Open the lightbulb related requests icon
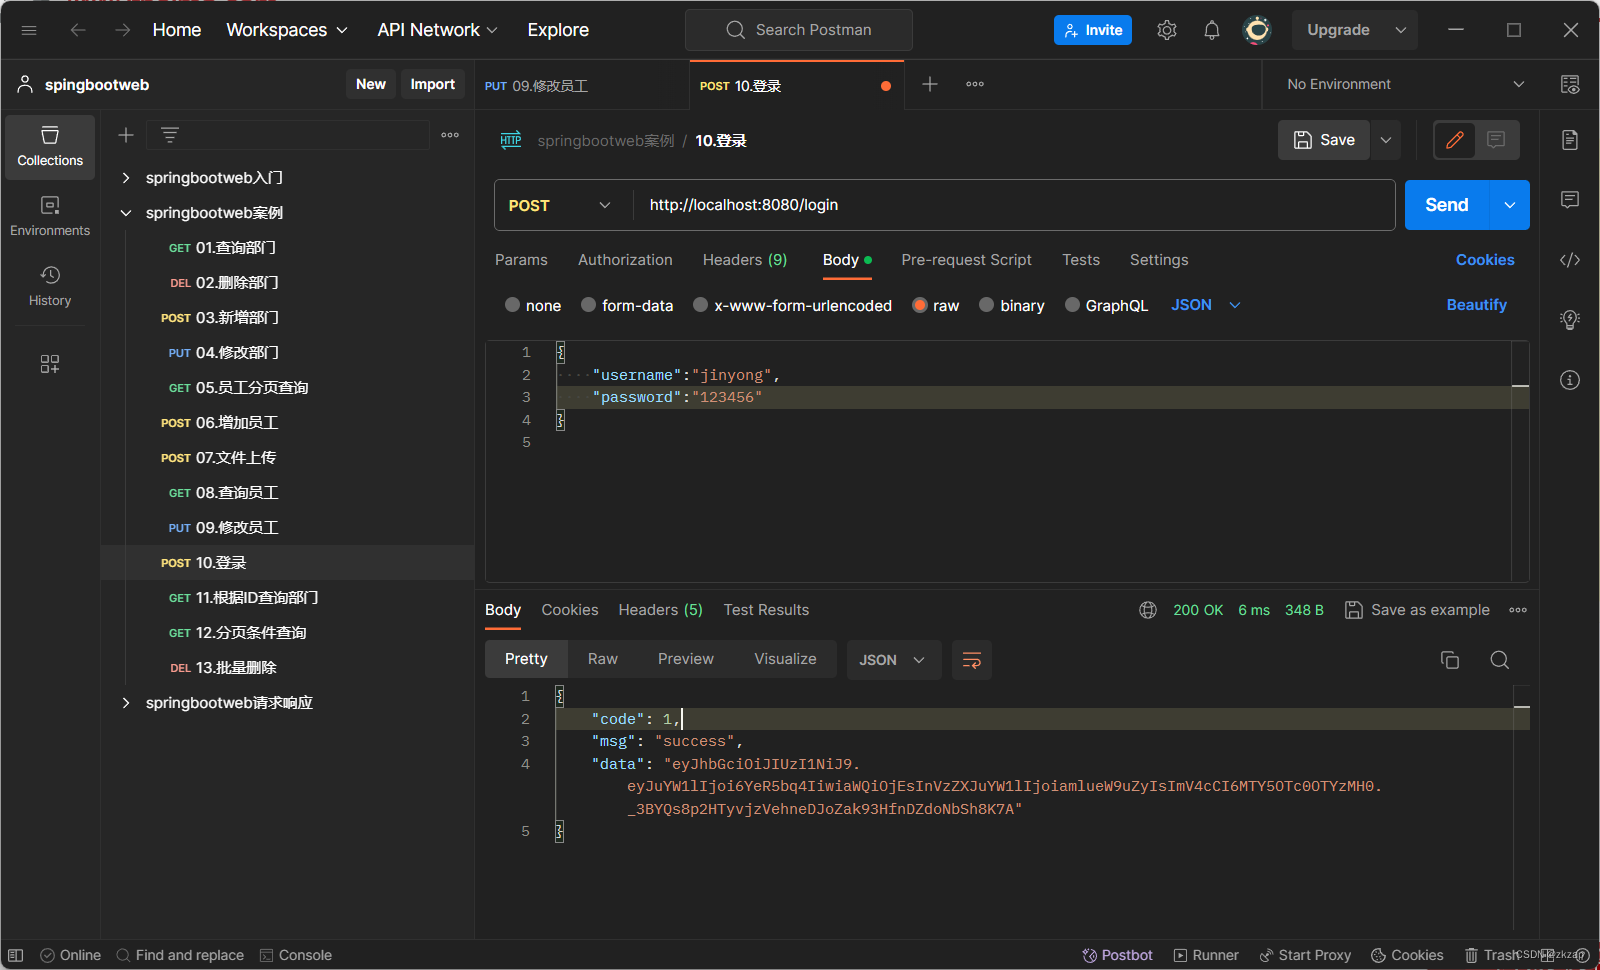This screenshot has width=1600, height=970. [1570, 320]
